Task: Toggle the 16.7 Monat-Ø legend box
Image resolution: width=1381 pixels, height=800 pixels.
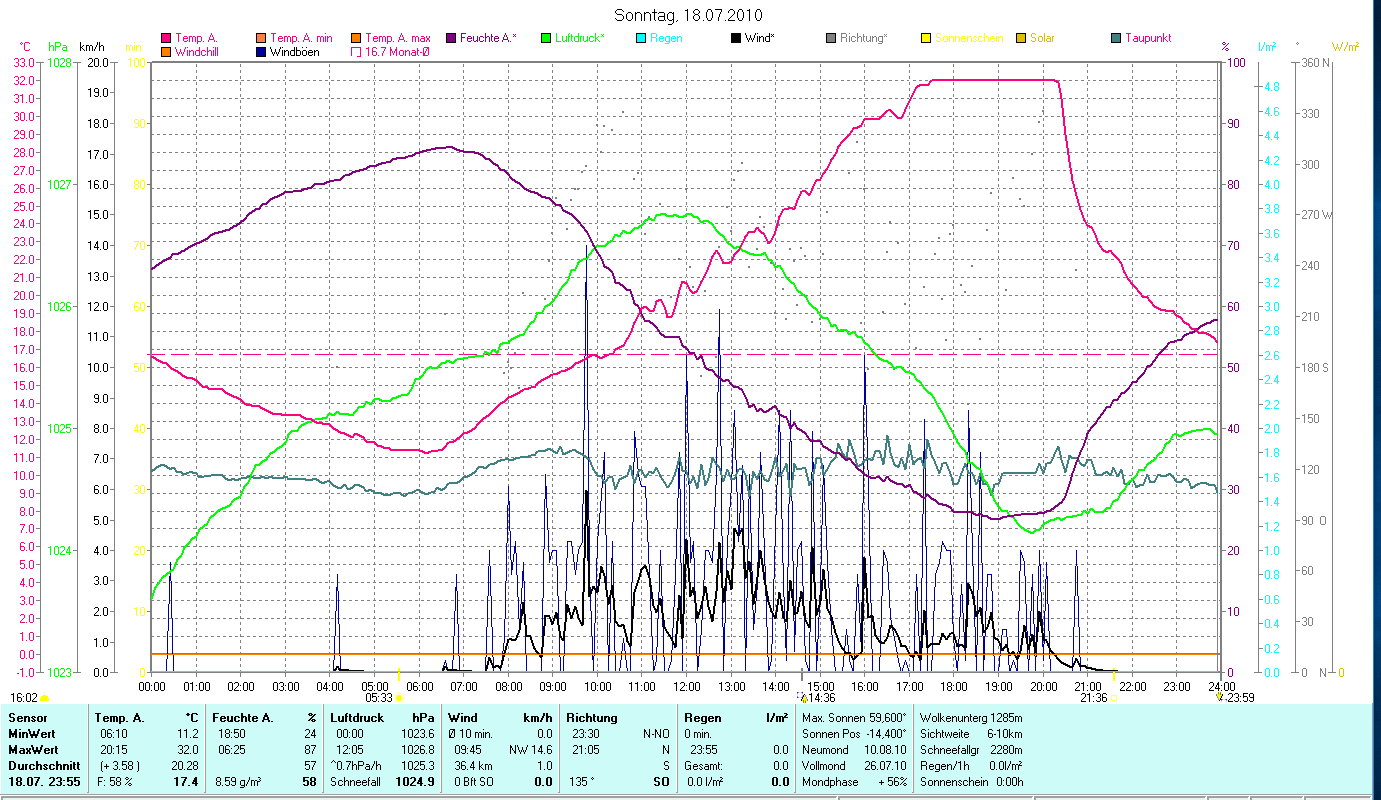Action: (x=356, y=52)
